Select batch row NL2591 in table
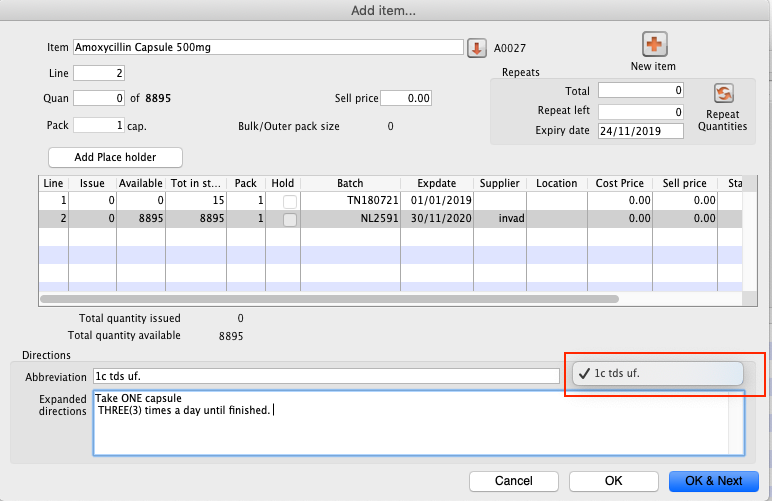The width and height of the screenshot is (772, 501). pos(350,218)
